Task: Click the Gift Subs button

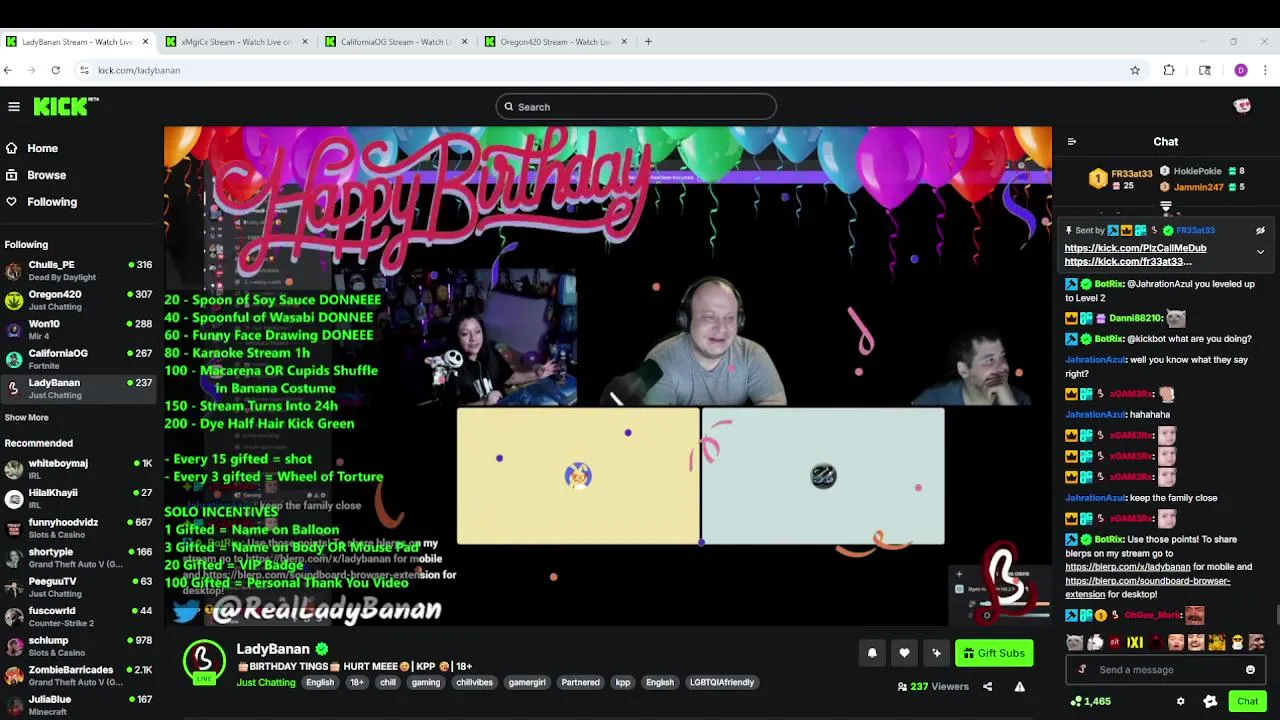Action: 994,653
